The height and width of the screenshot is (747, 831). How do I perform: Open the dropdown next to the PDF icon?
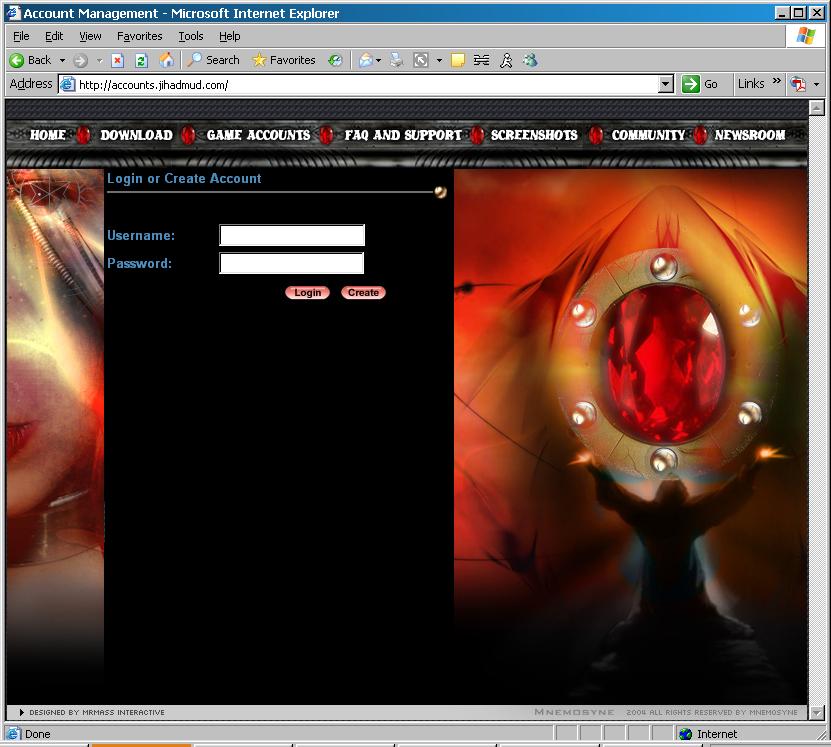click(x=817, y=84)
